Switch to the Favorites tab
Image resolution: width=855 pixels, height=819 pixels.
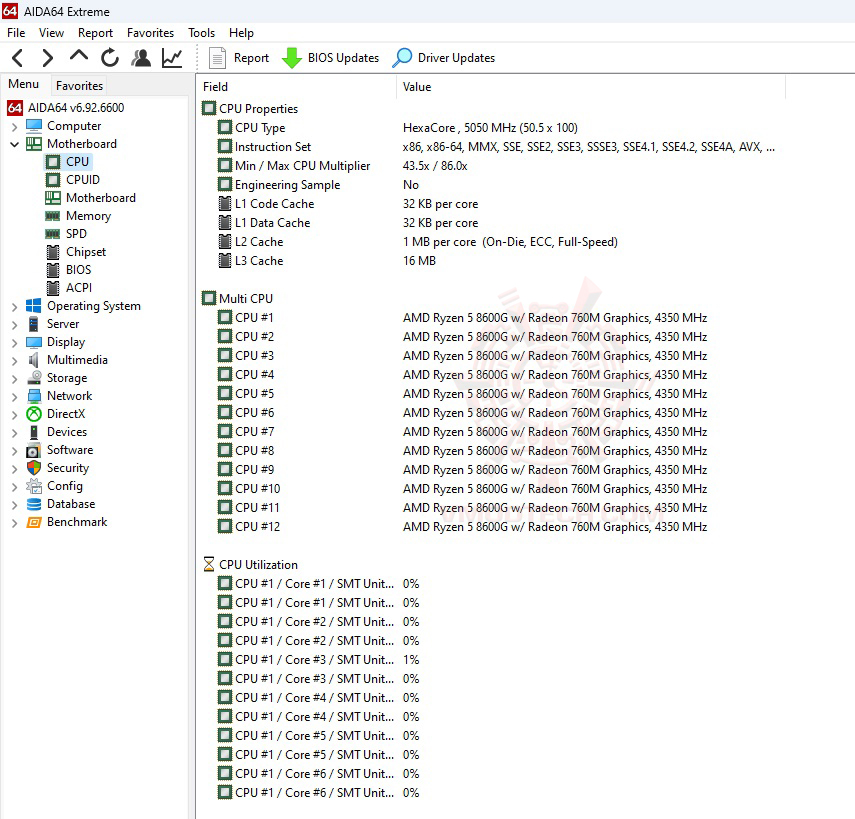click(x=79, y=86)
